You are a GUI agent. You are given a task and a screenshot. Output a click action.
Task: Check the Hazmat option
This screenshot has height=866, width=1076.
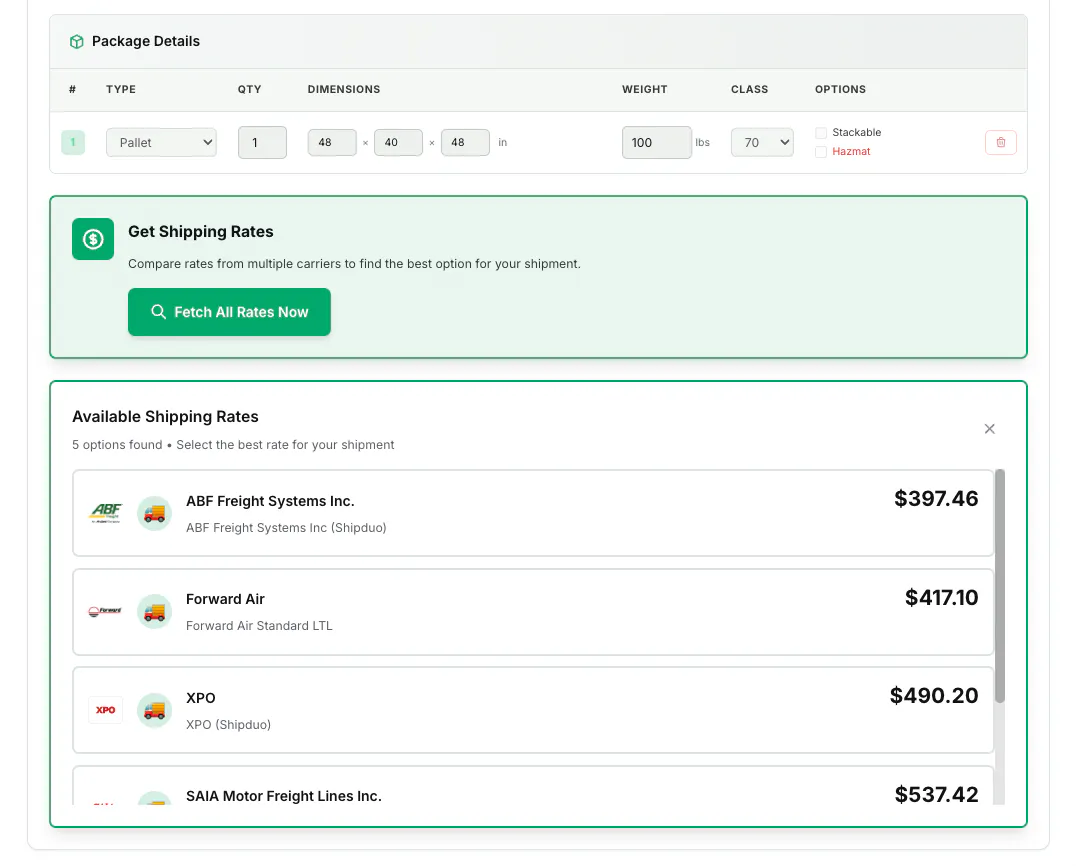click(821, 152)
